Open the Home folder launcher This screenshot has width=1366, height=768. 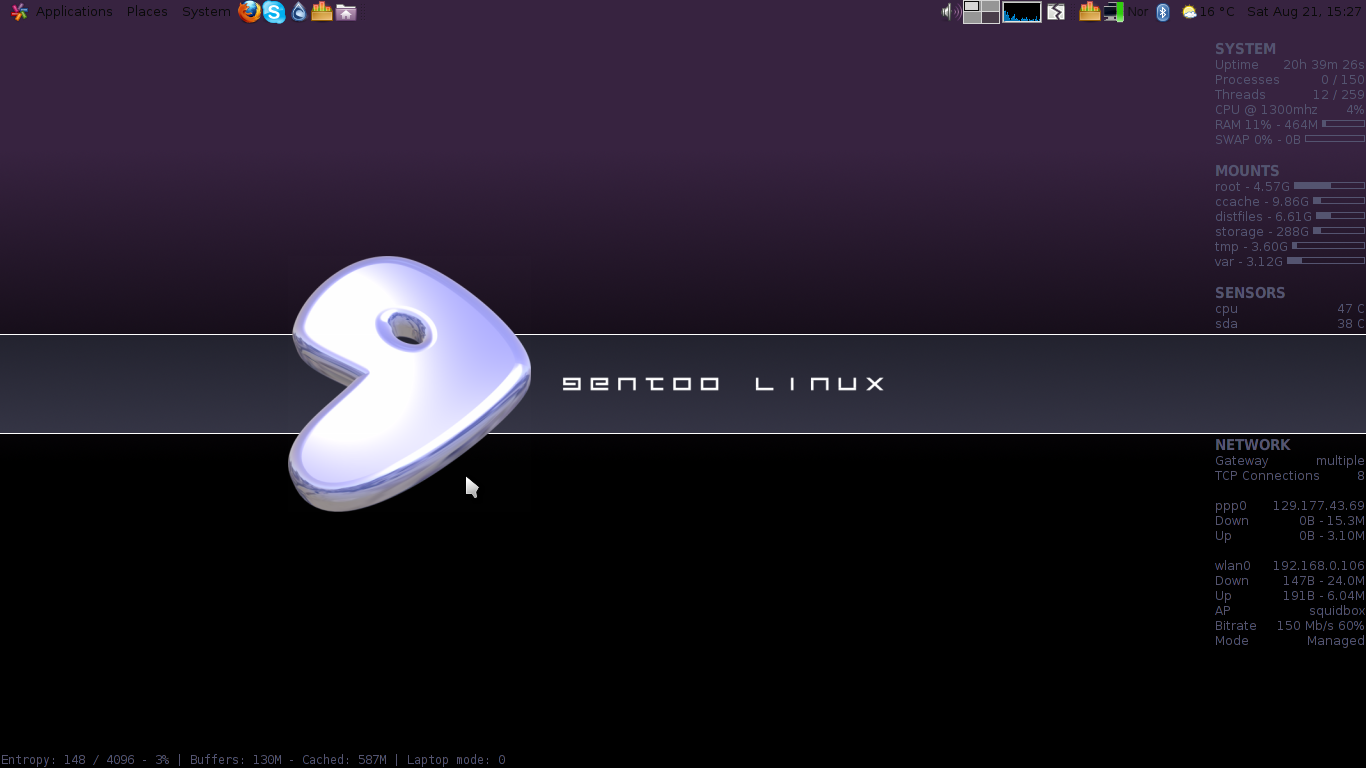click(346, 12)
